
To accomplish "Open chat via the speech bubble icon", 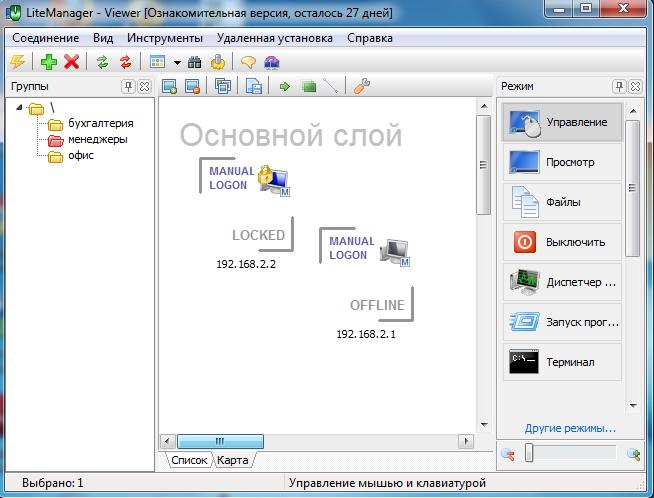I will click(248, 63).
